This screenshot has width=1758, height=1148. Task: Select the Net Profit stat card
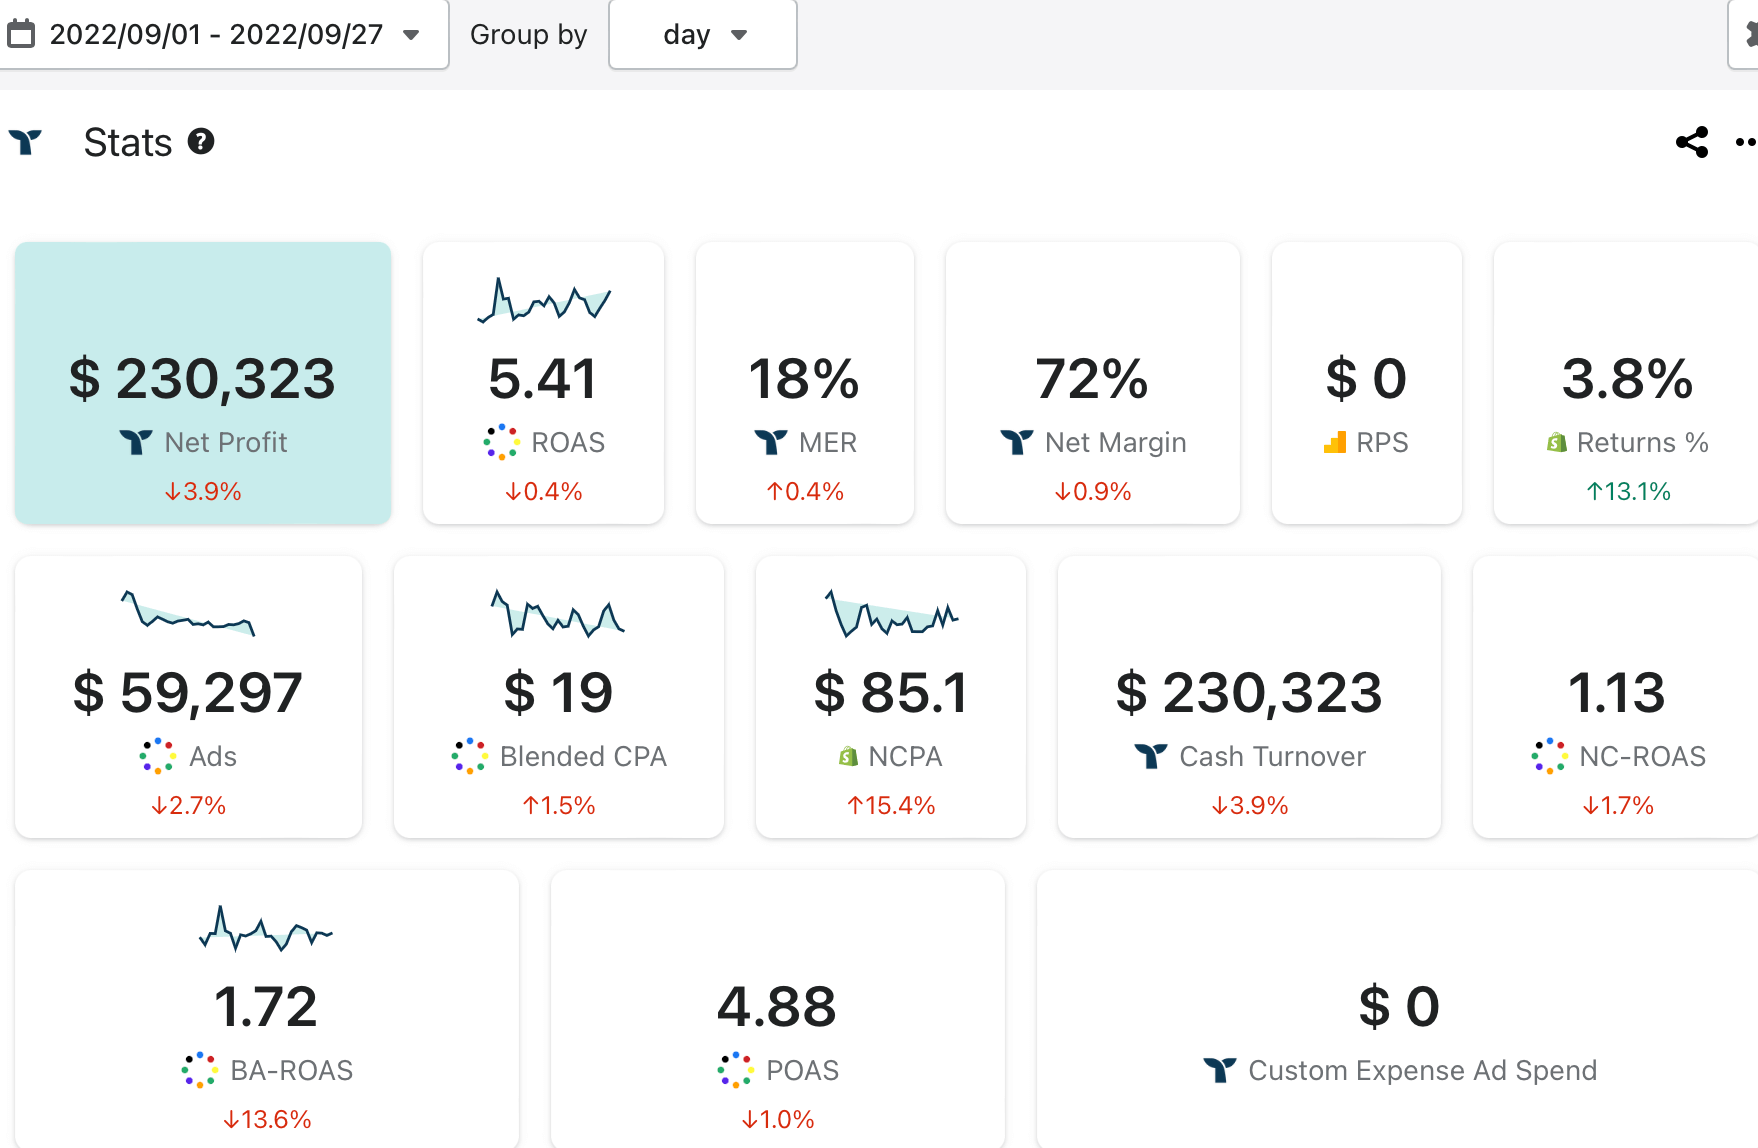(203, 383)
